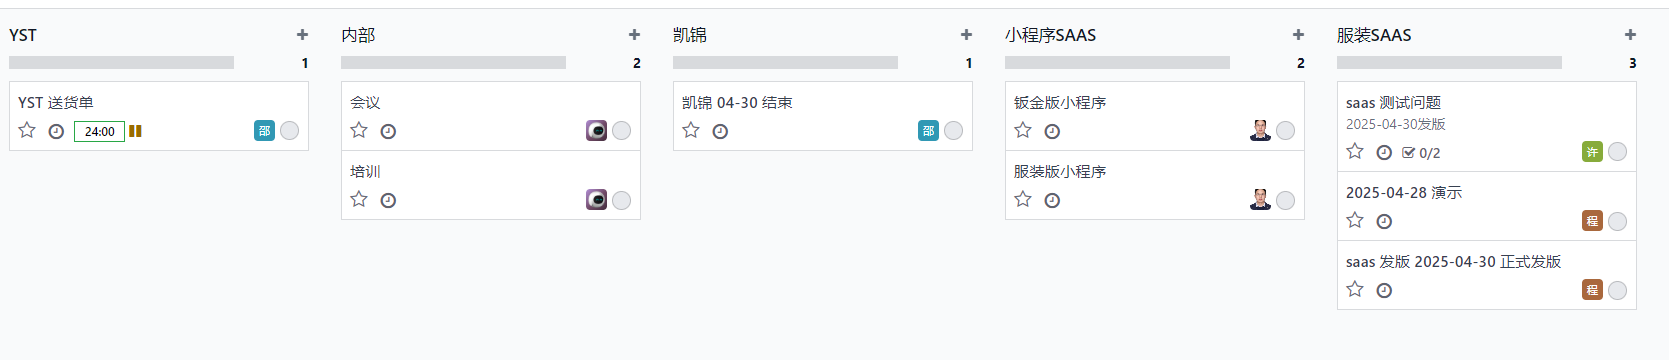Add a task in the YST column
Image resolution: width=1669 pixels, height=360 pixels.
pos(302,35)
